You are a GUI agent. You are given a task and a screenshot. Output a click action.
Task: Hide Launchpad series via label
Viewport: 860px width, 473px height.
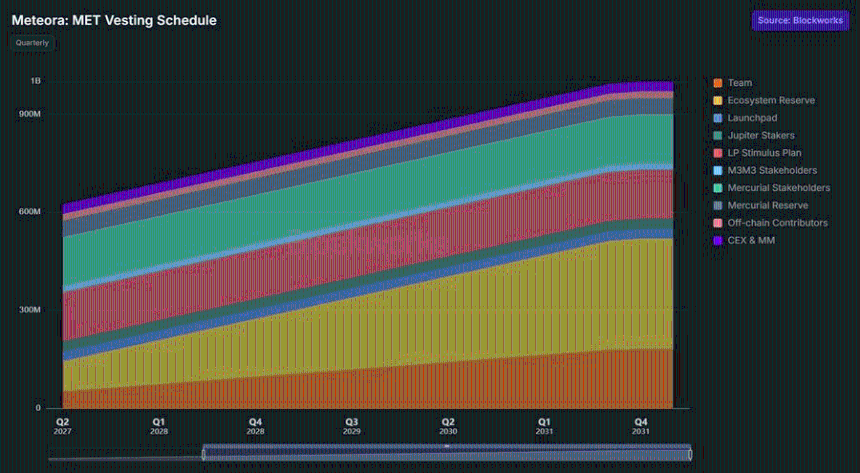coord(752,118)
